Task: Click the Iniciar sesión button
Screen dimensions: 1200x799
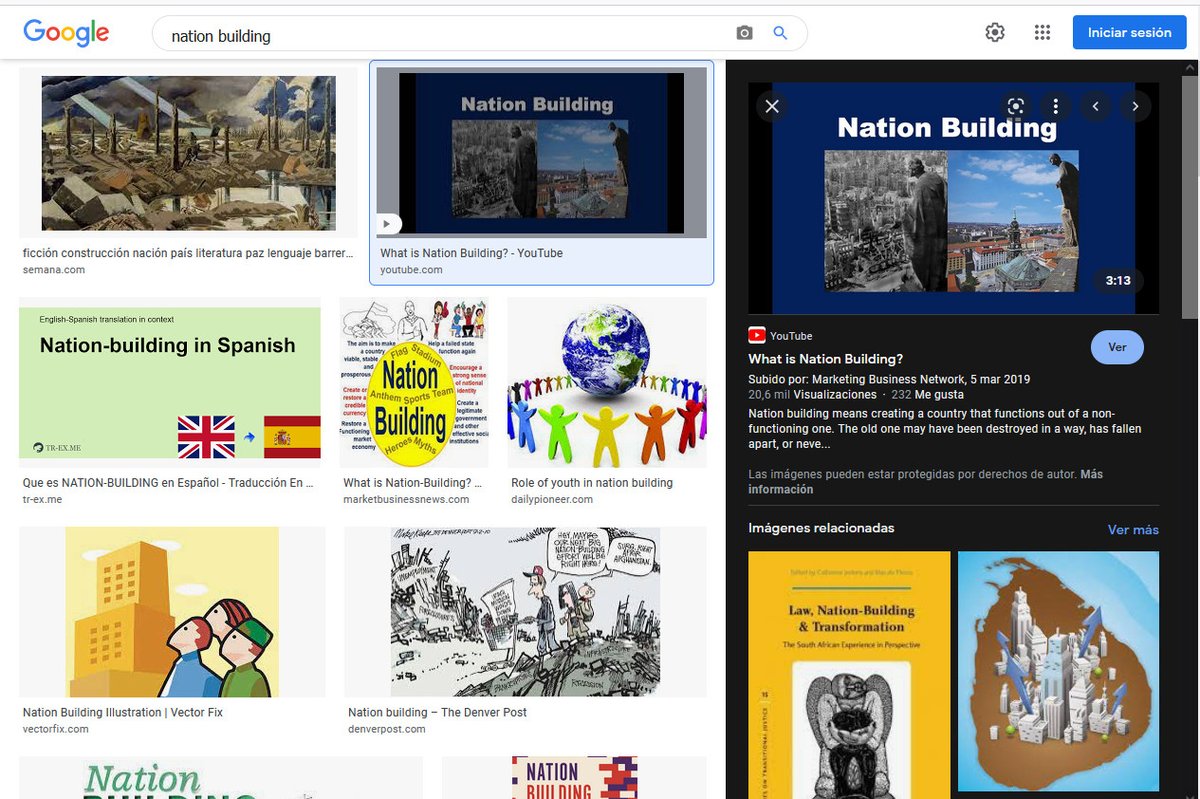Action: click(x=1129, y=32)
